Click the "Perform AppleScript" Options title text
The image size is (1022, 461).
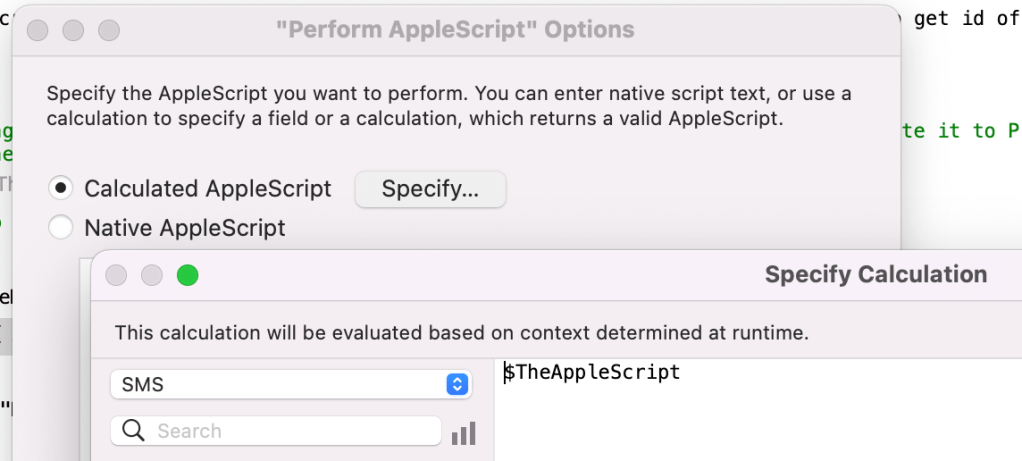454,29
